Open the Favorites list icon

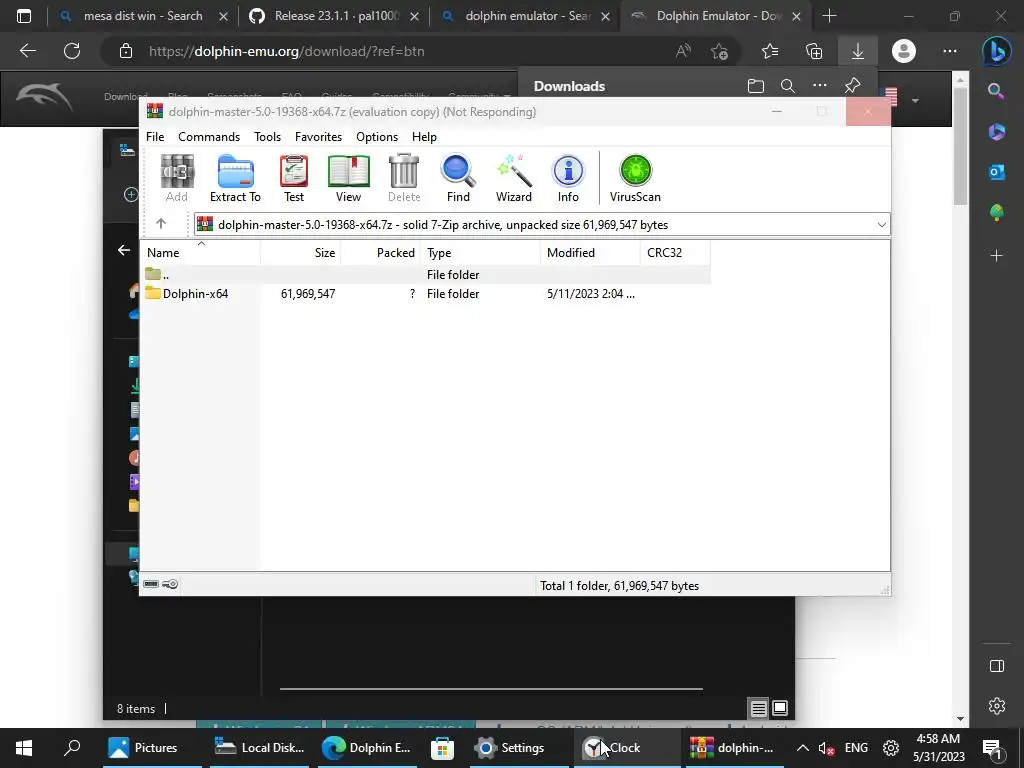(770, 51)
